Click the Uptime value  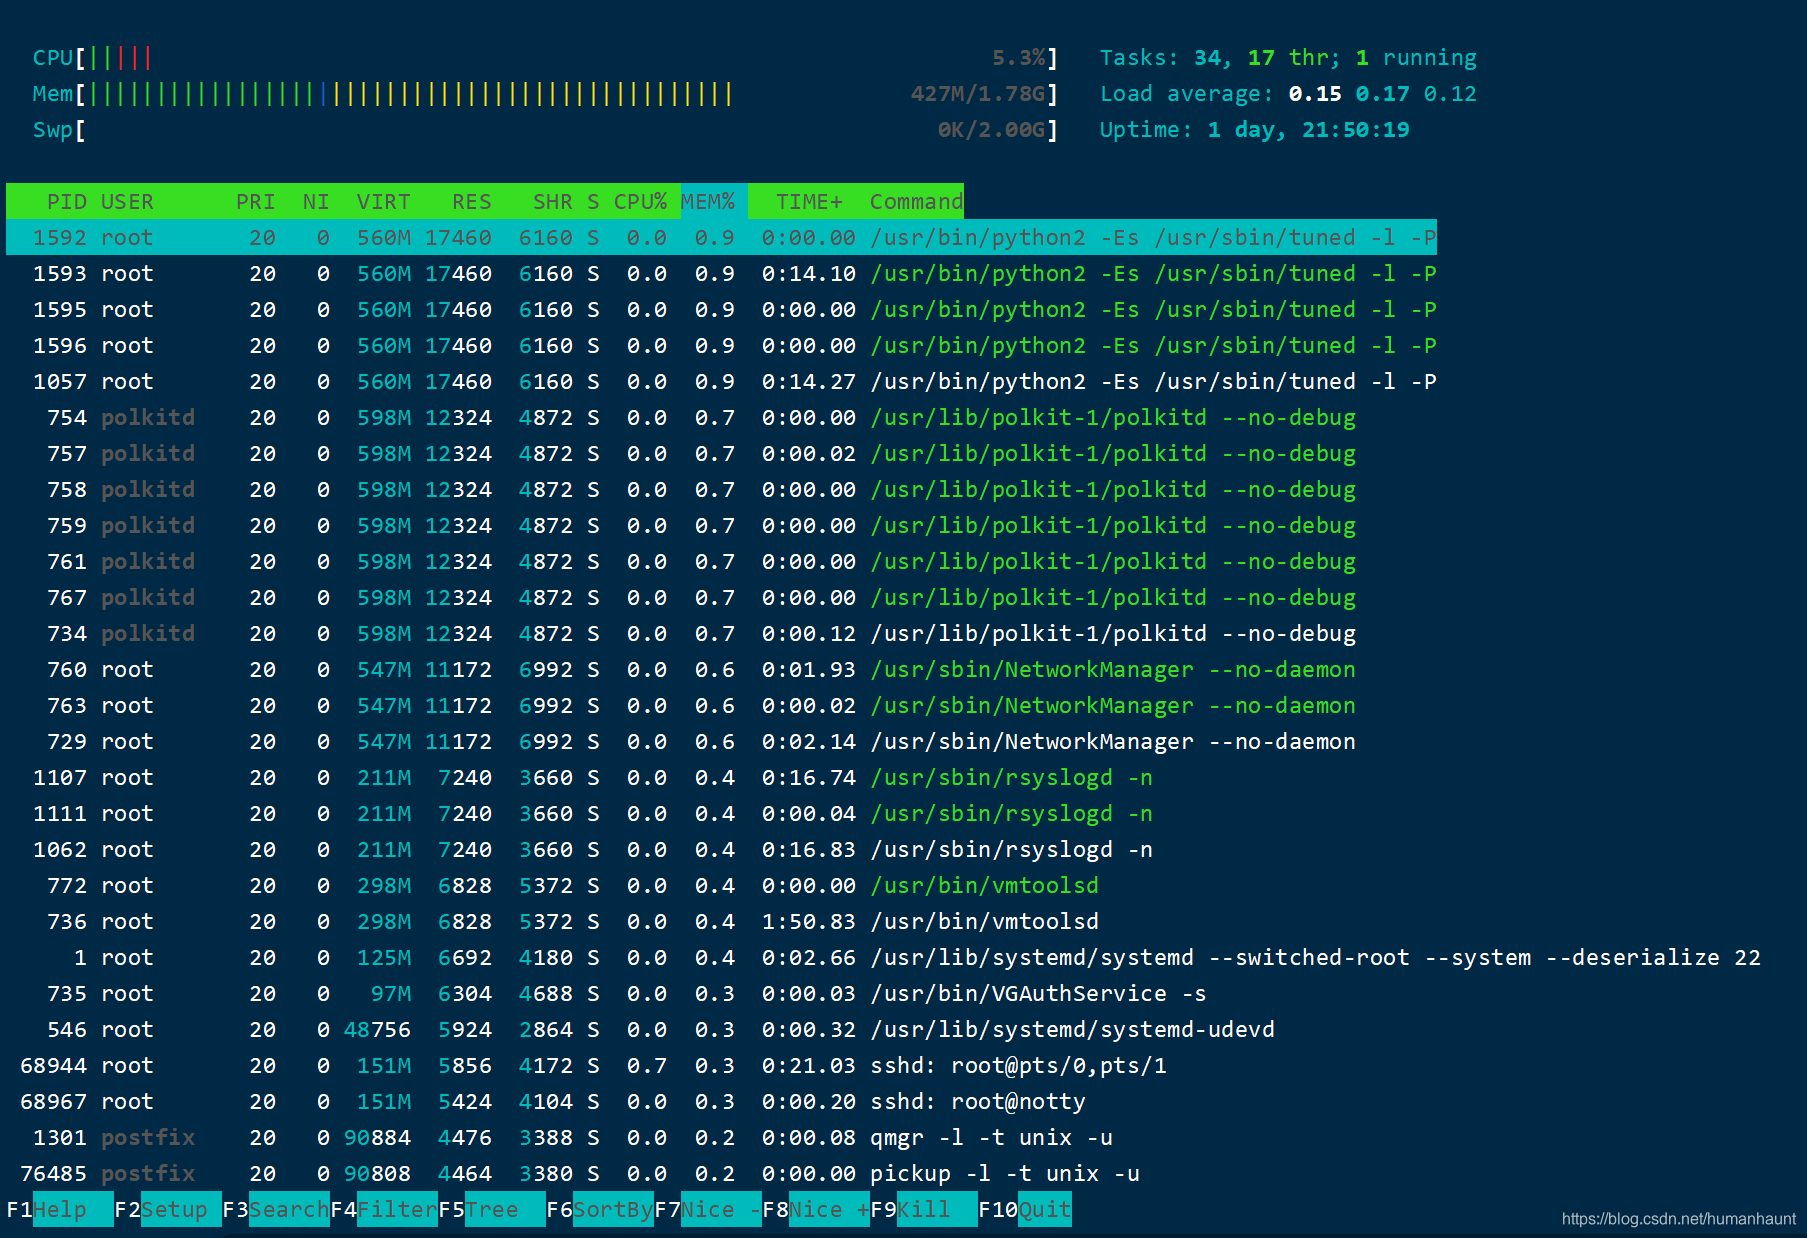[1309, 130]
